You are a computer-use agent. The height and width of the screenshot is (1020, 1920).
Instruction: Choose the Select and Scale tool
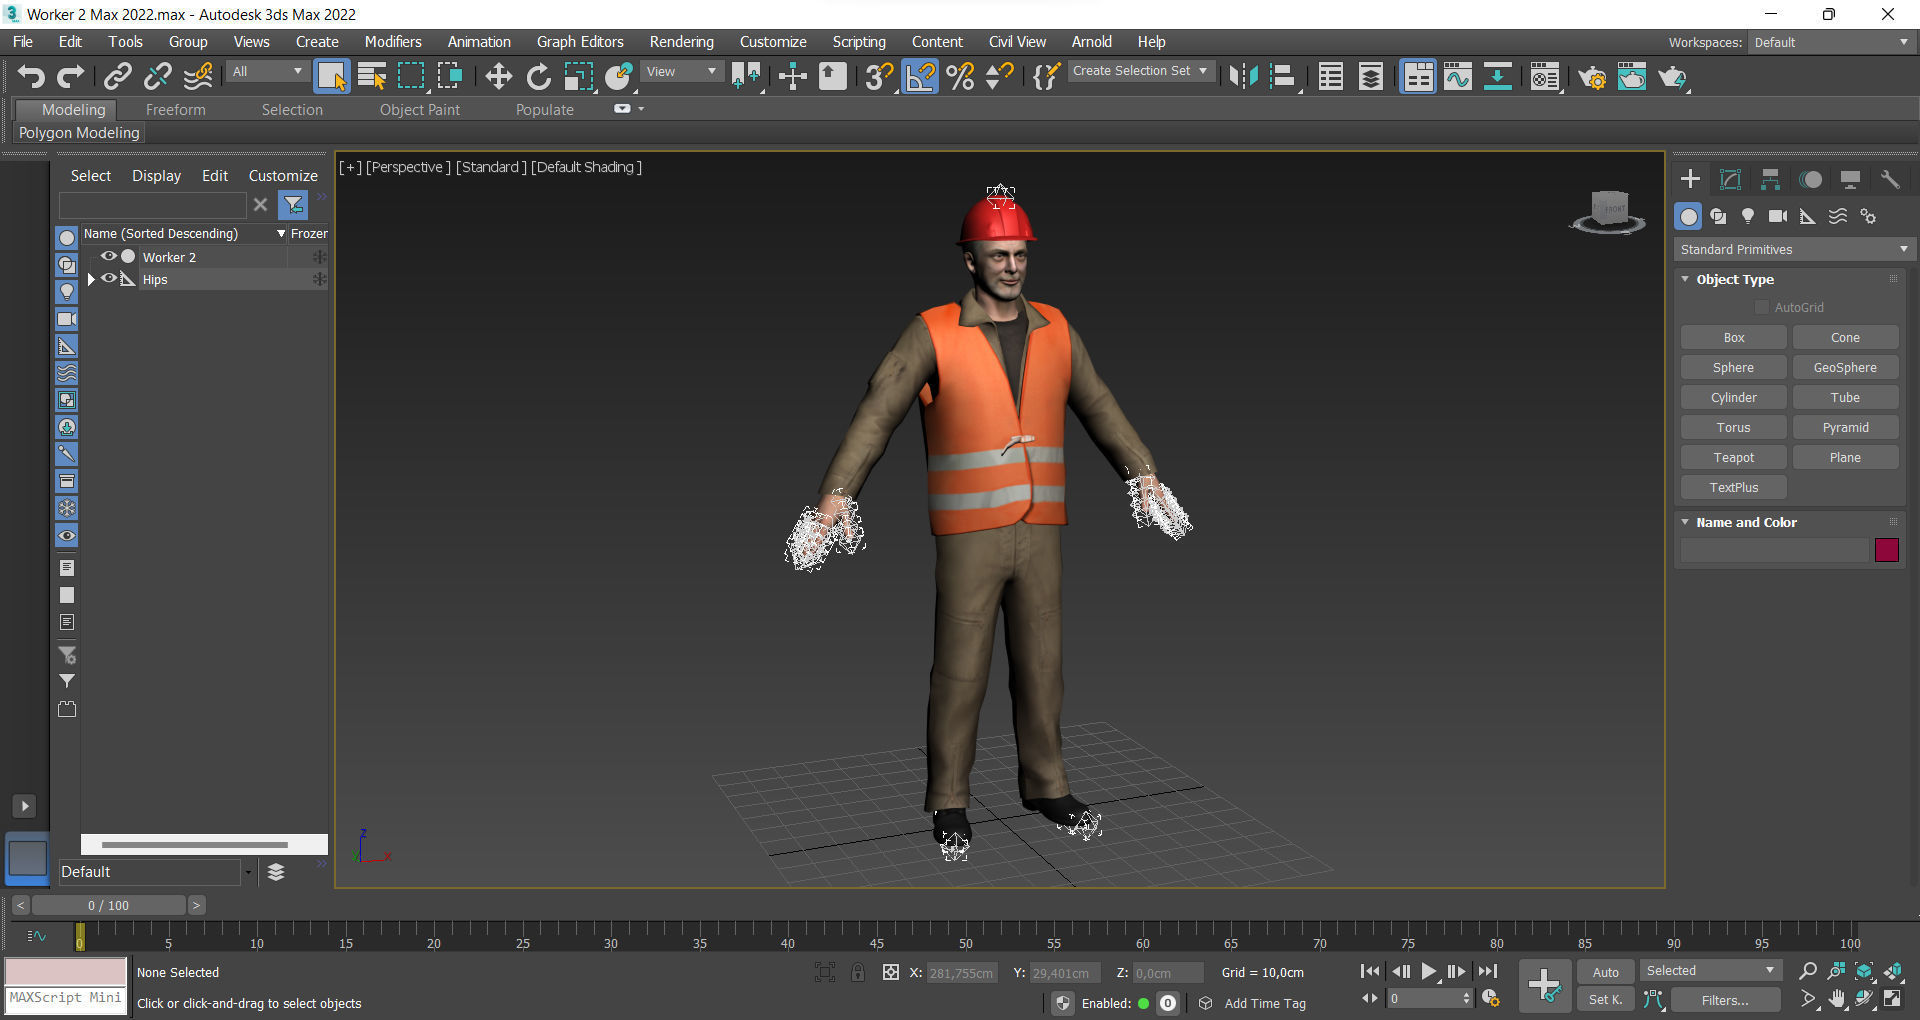point(578,77)
